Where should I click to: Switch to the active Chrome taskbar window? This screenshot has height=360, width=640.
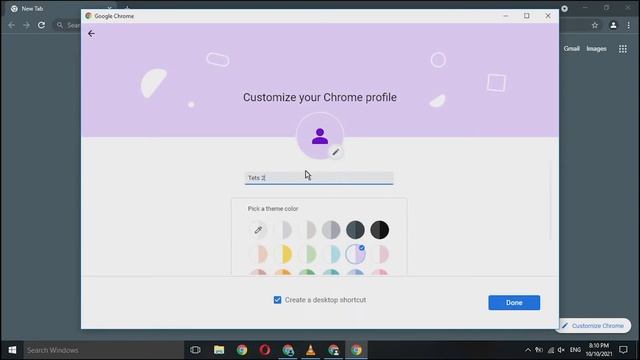click(x=356, y=350)
